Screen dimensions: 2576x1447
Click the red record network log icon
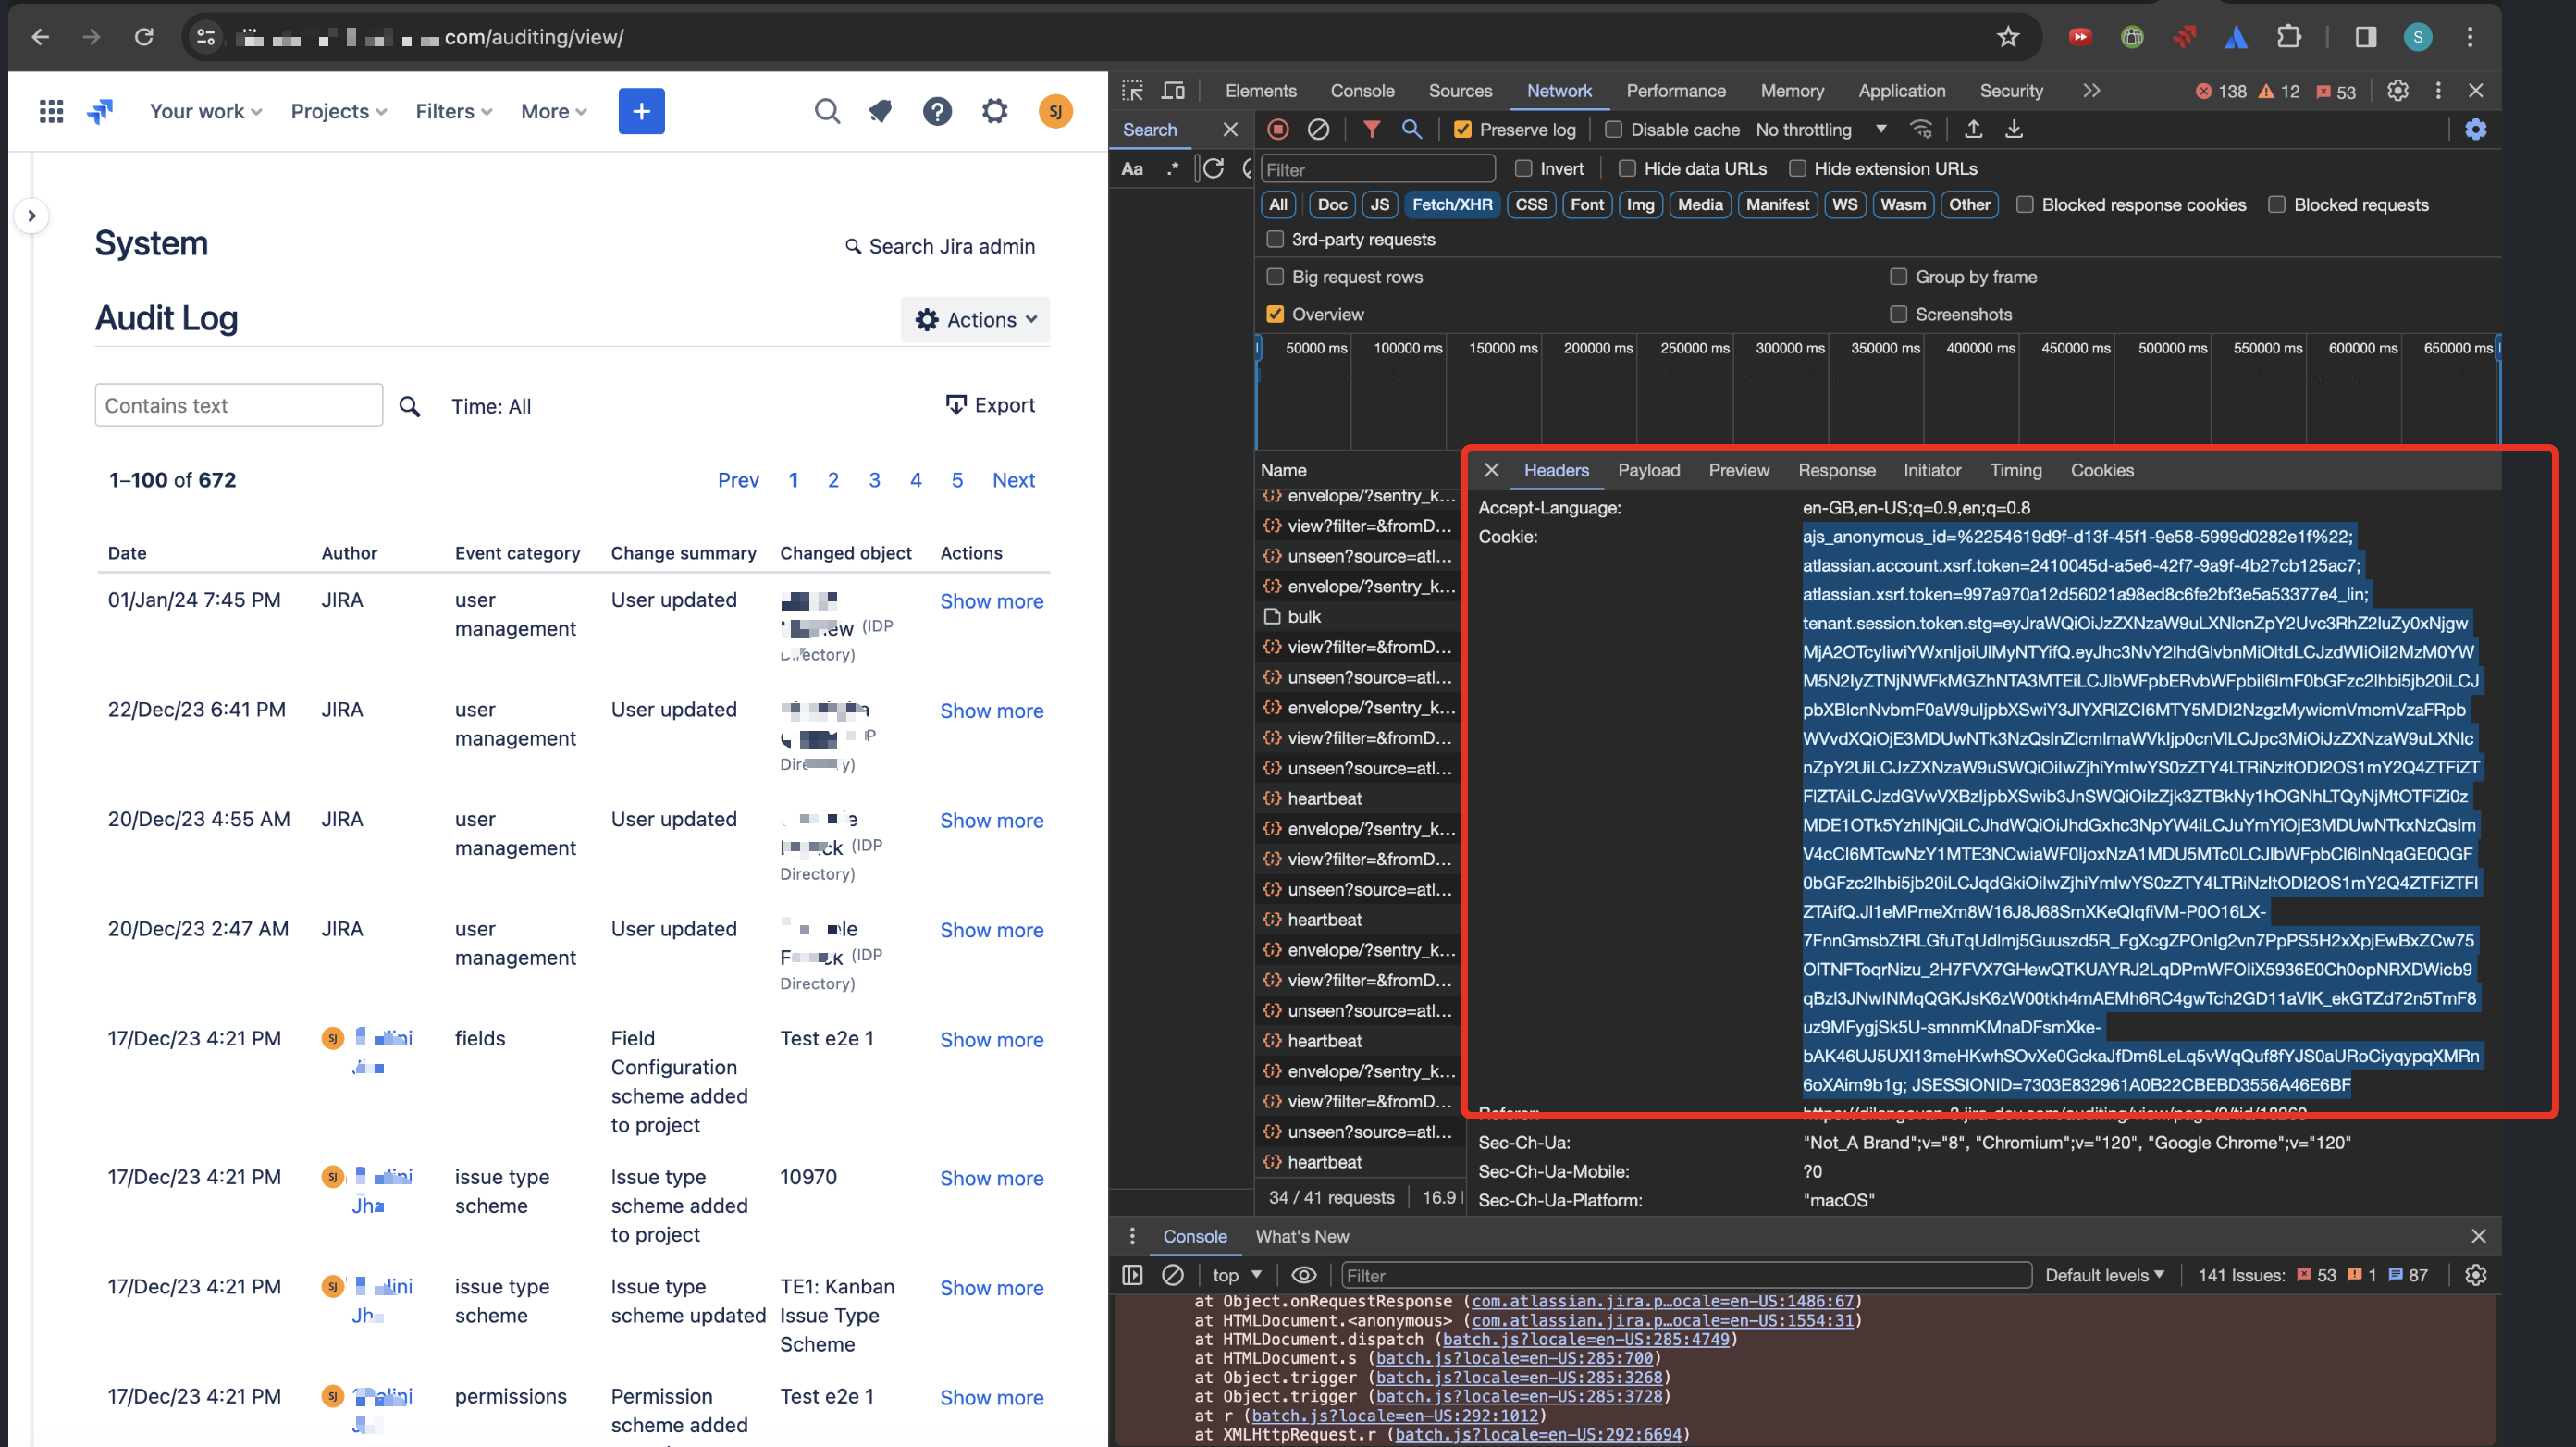(1278, 129)
